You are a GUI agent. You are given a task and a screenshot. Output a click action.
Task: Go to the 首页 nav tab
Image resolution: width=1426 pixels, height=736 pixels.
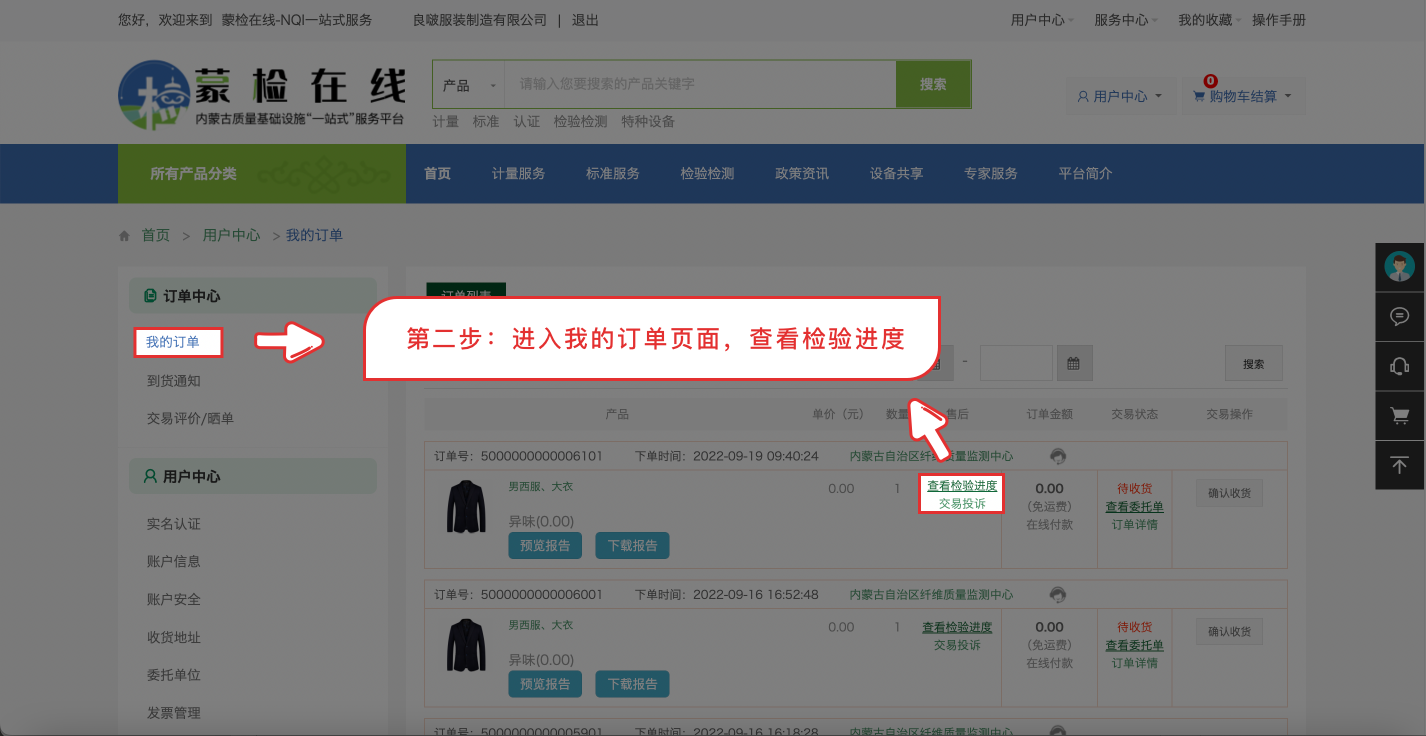click(x=437, y=174)
